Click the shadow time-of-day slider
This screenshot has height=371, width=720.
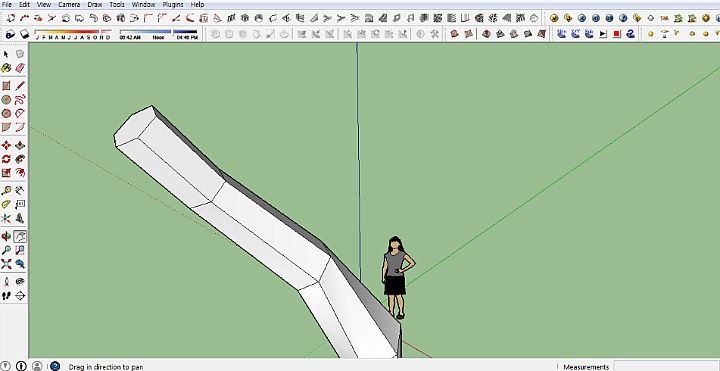pyautogui.click(x=158, y=34)
